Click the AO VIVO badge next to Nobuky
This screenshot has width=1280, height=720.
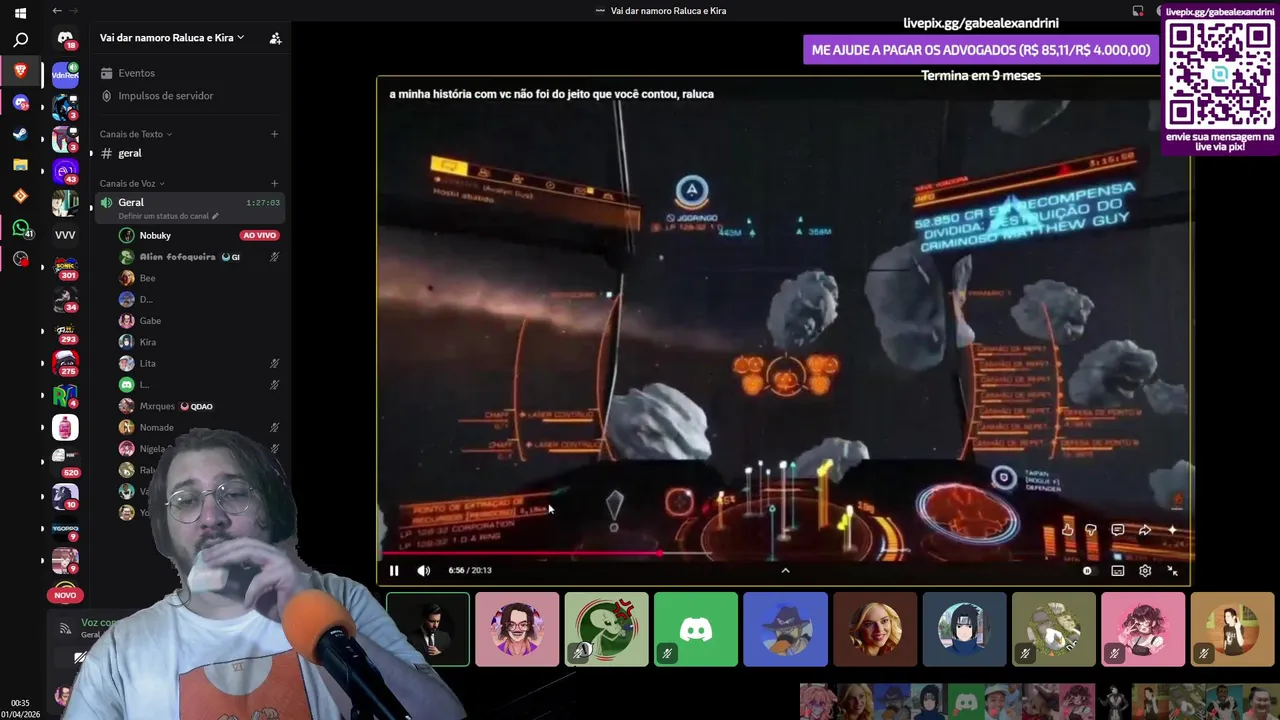click(x=259, y=235)
